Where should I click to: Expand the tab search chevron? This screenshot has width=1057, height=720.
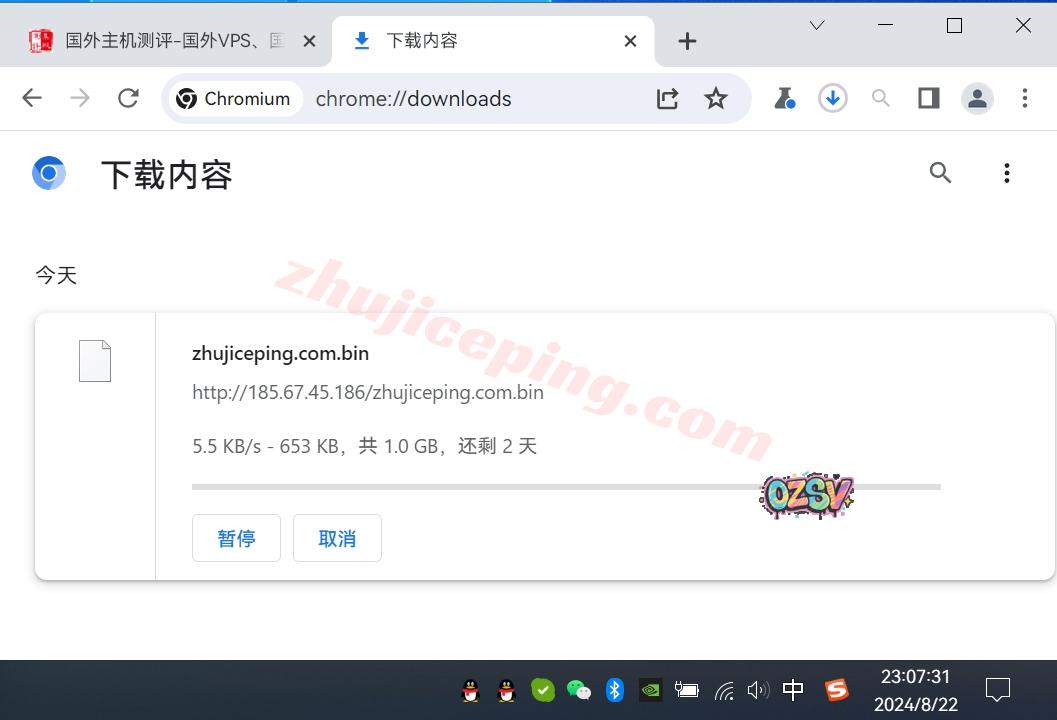click(817, 26)
